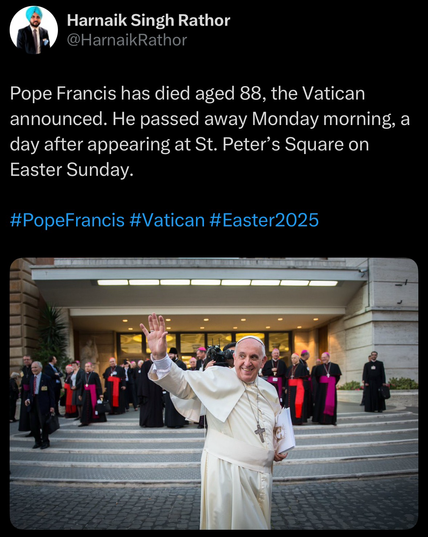This screenshot has width=428, height=537.
Task: Open Harnaik Singh Rathor's profile avatar
Action: pyautogui.click(x=34, y=30)
